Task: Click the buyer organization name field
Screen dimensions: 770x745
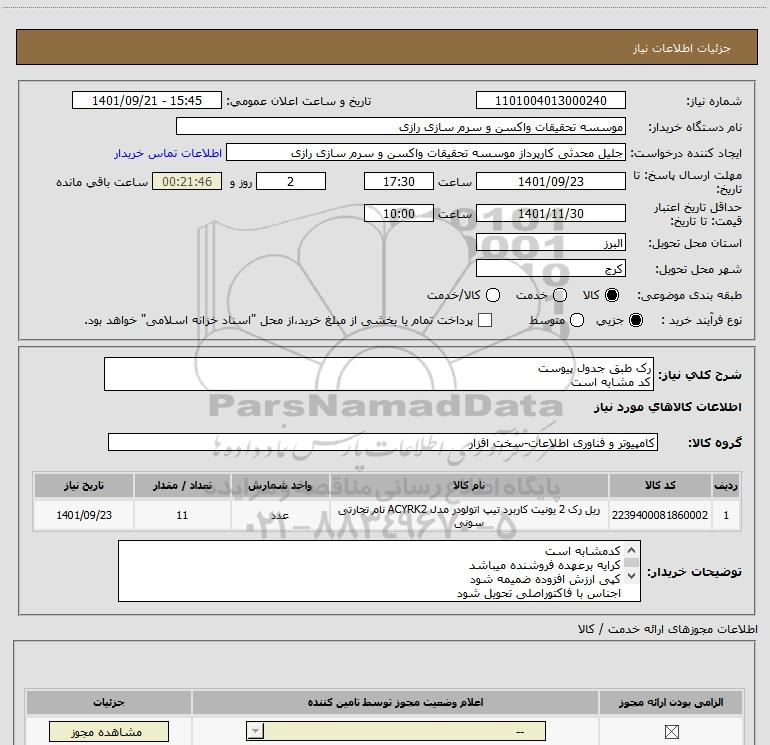Action: coord(401,126)
